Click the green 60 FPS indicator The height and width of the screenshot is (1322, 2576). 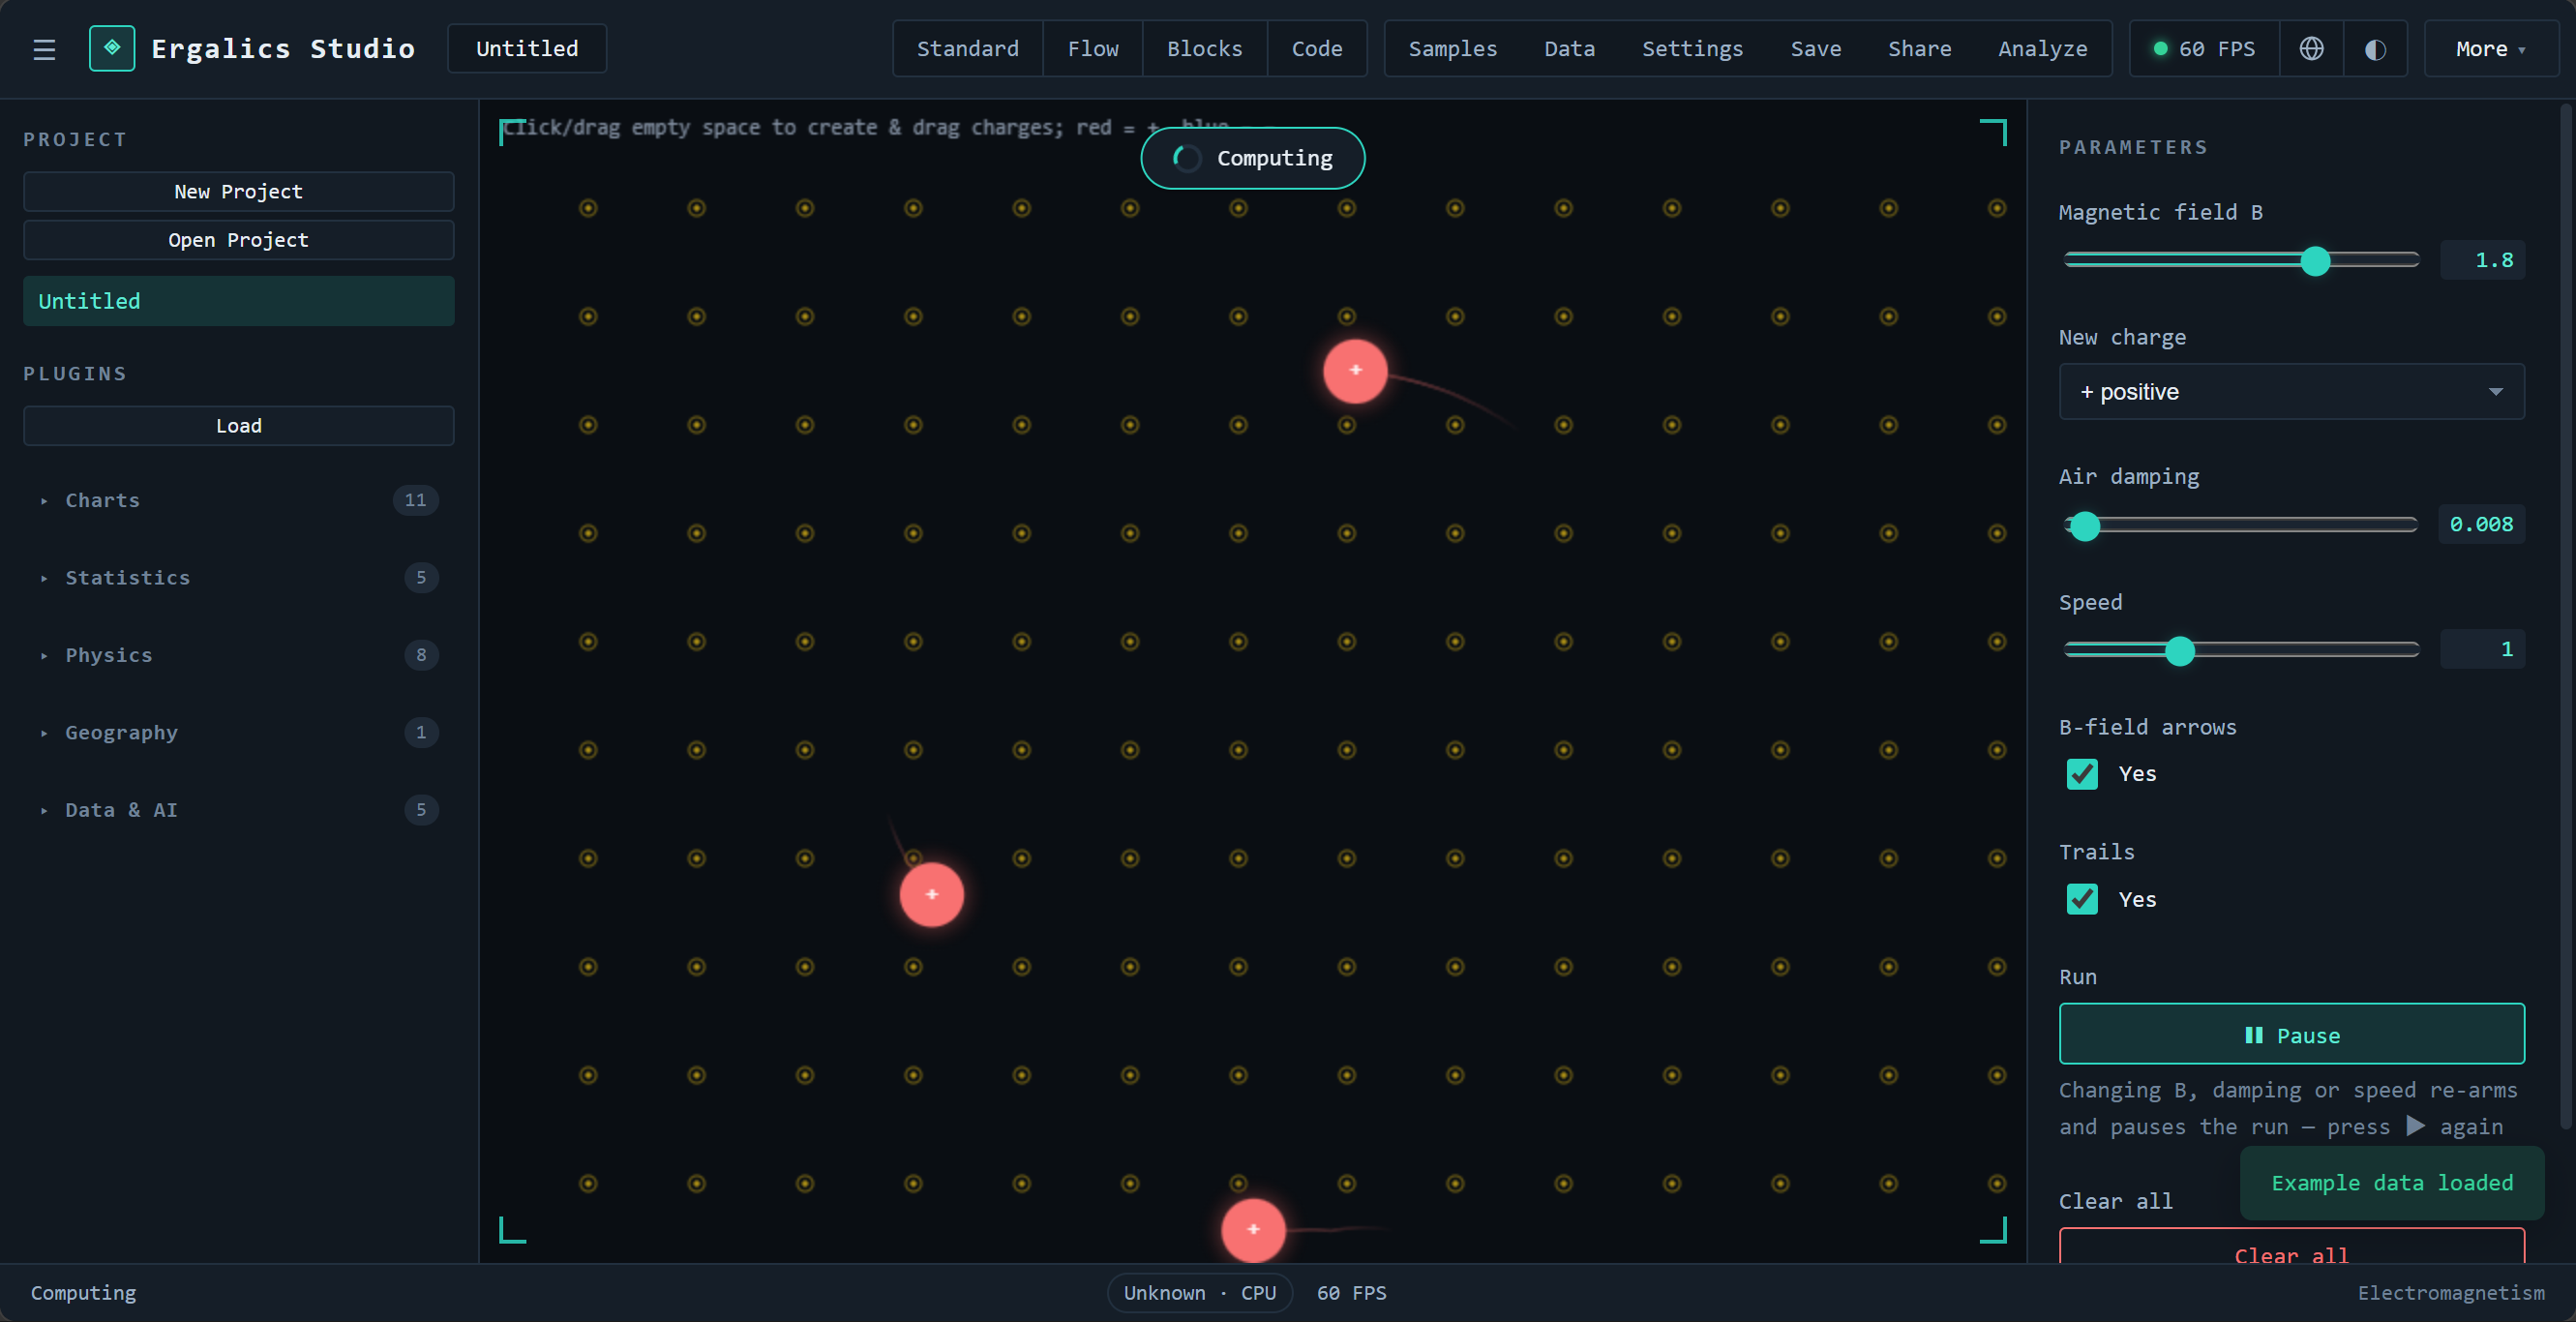(2205, 48)
